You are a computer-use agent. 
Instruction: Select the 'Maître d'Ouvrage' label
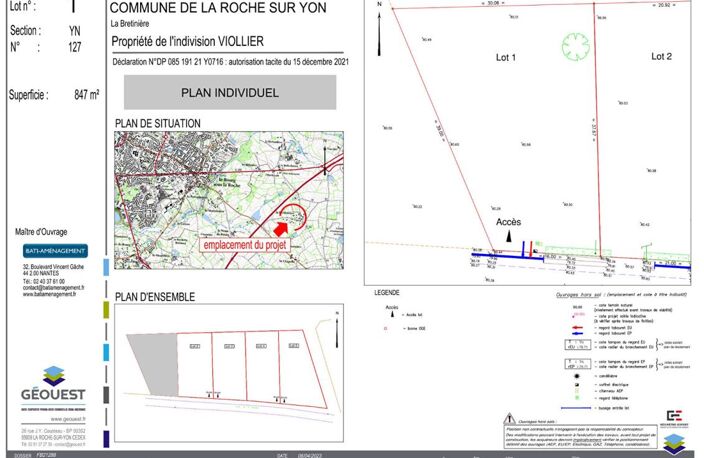point(41,232)
